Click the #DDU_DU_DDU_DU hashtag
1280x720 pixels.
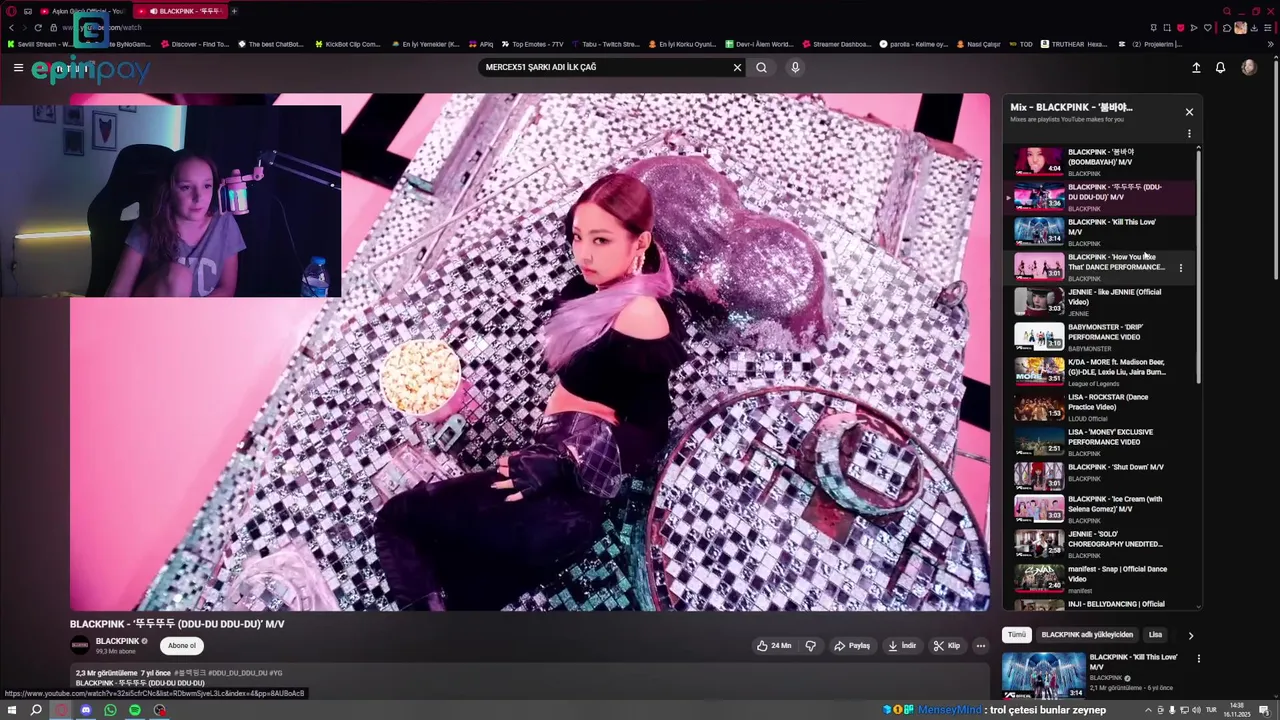[x=237, y=673]
